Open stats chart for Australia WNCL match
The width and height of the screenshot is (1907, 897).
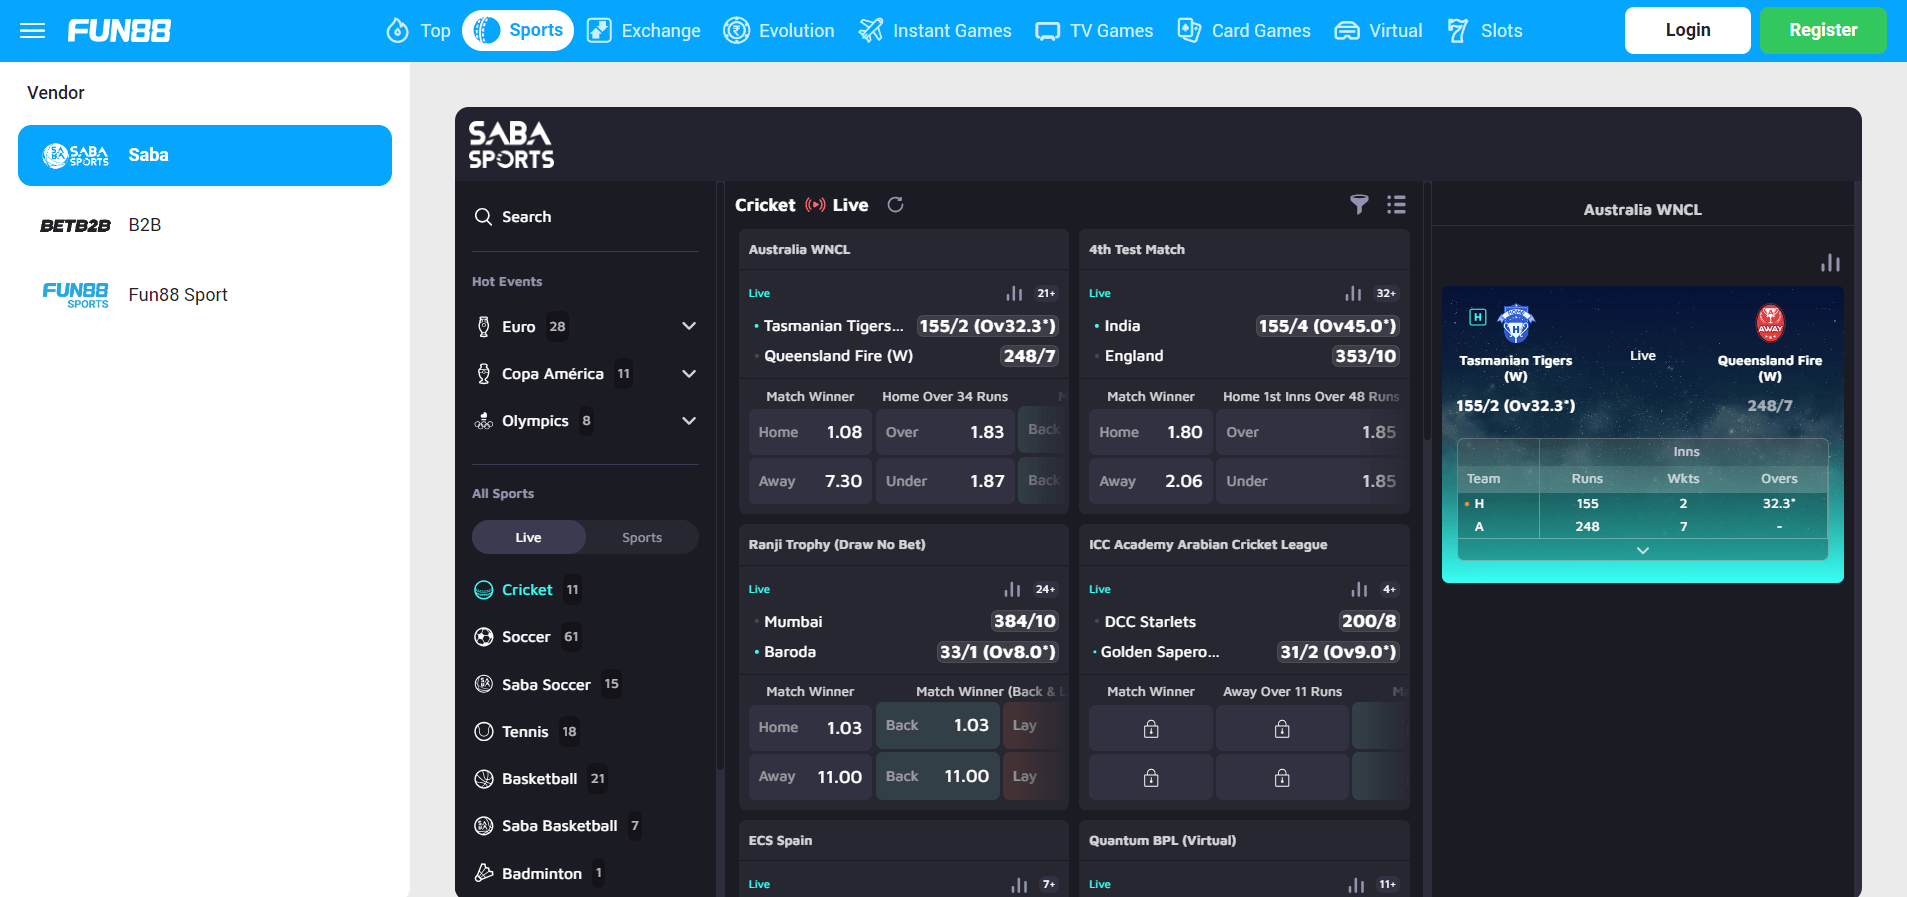[x=1014, y=293]
